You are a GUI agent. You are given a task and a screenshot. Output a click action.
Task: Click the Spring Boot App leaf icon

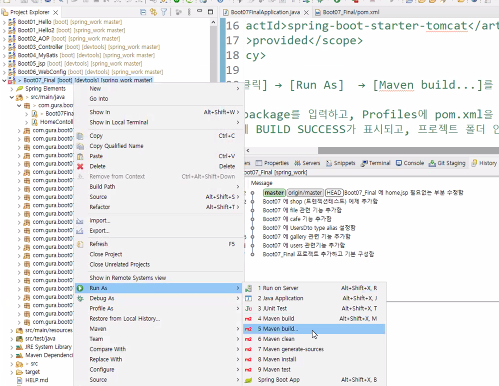[248, 380]
